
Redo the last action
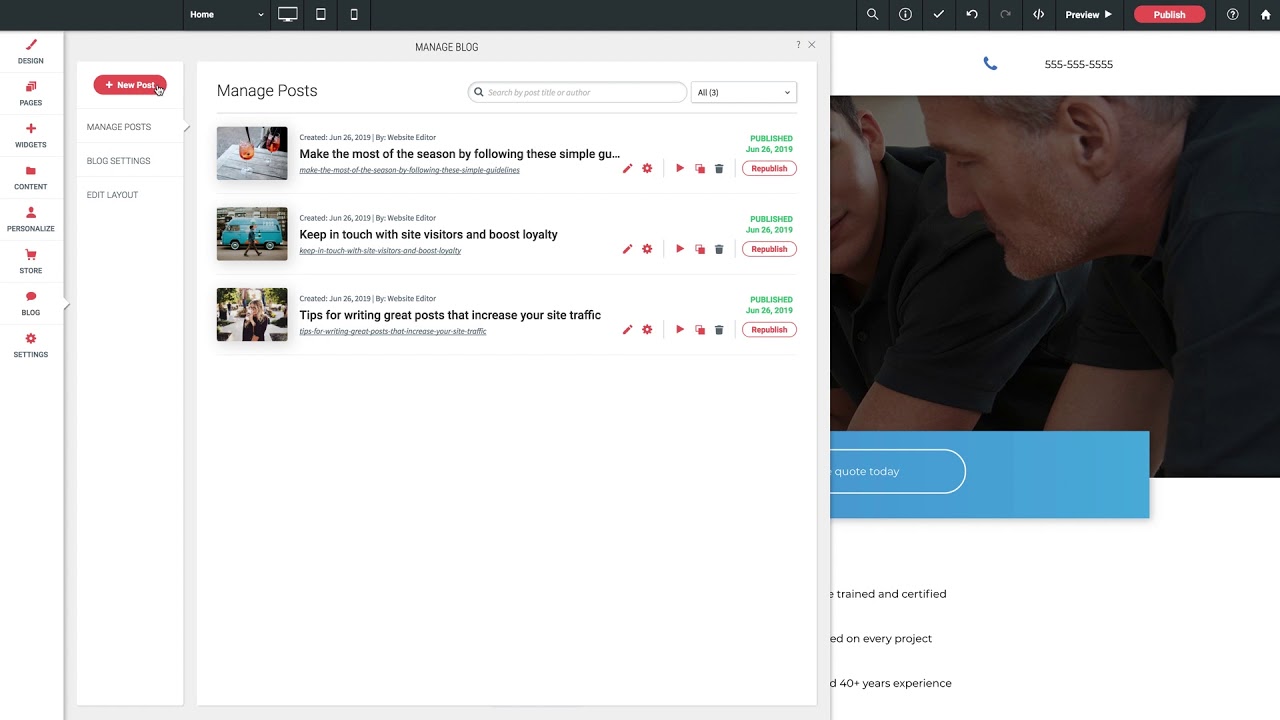click(x=1005, y=14)
